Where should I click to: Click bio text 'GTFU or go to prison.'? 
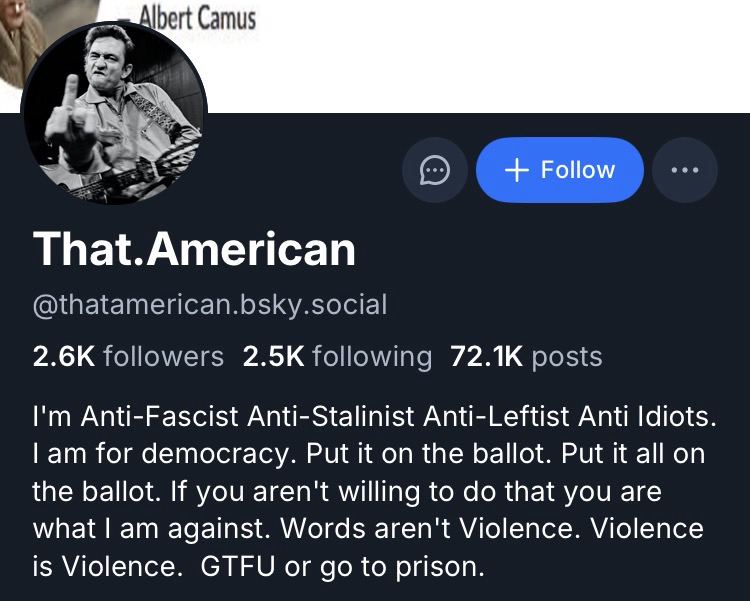pyautogui.click(x=343, y=569)
